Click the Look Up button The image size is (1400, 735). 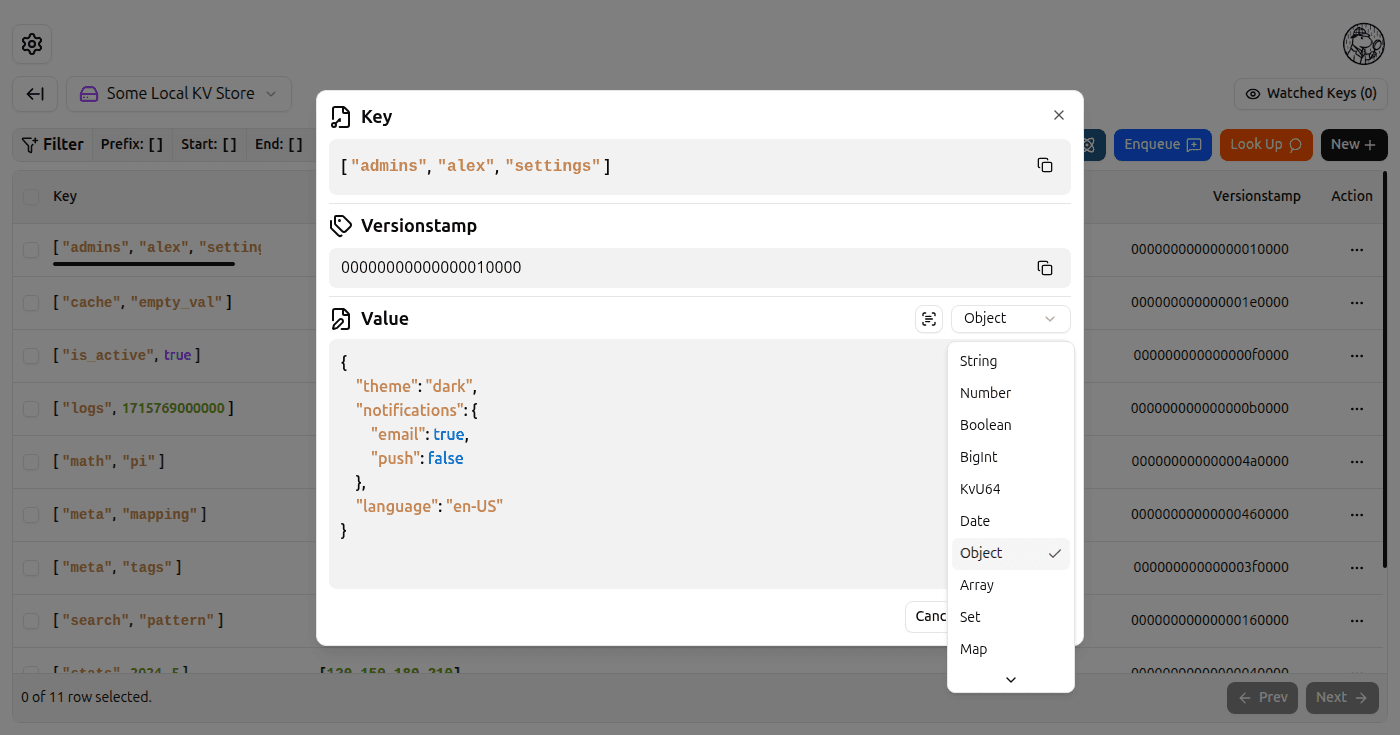(1265, 145)
